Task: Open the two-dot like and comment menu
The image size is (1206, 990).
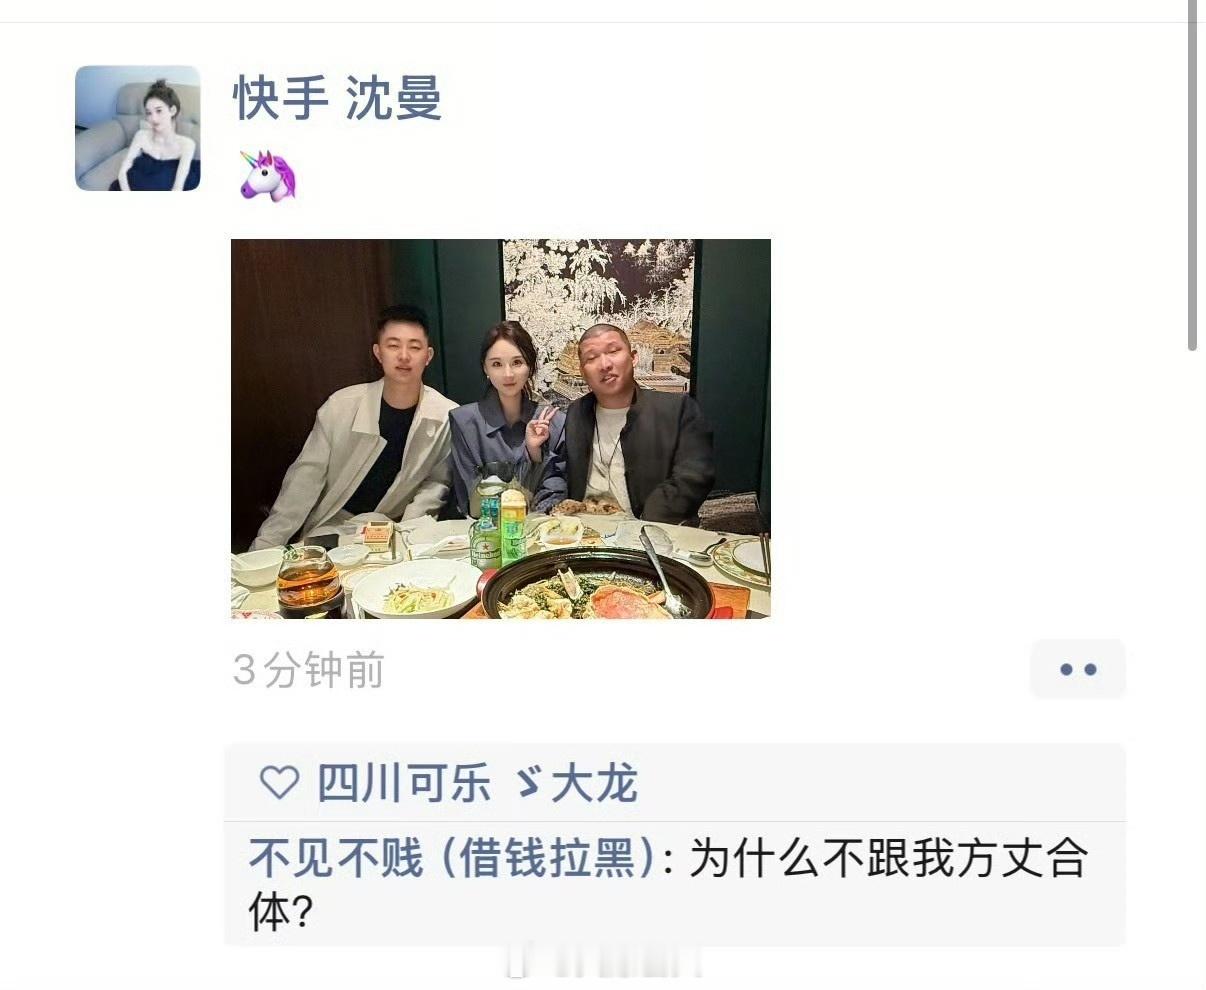Action: click(x=1078, y=669)
